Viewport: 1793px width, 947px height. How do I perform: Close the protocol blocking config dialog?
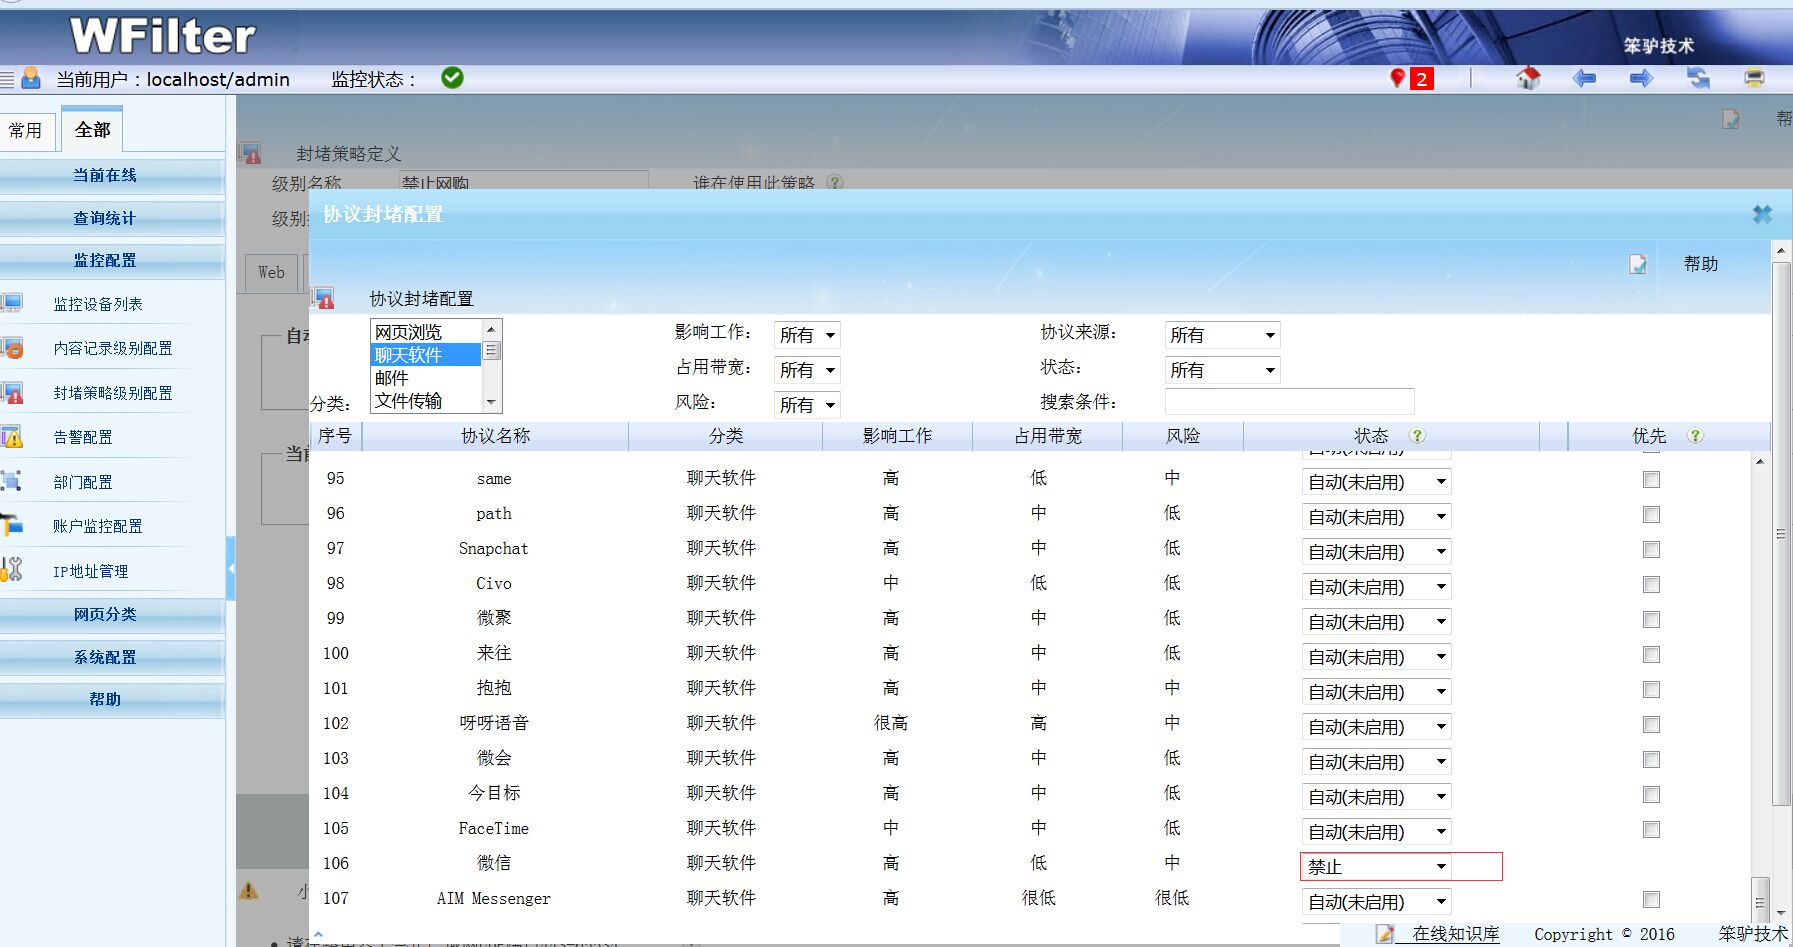(x=1762, y=214)
